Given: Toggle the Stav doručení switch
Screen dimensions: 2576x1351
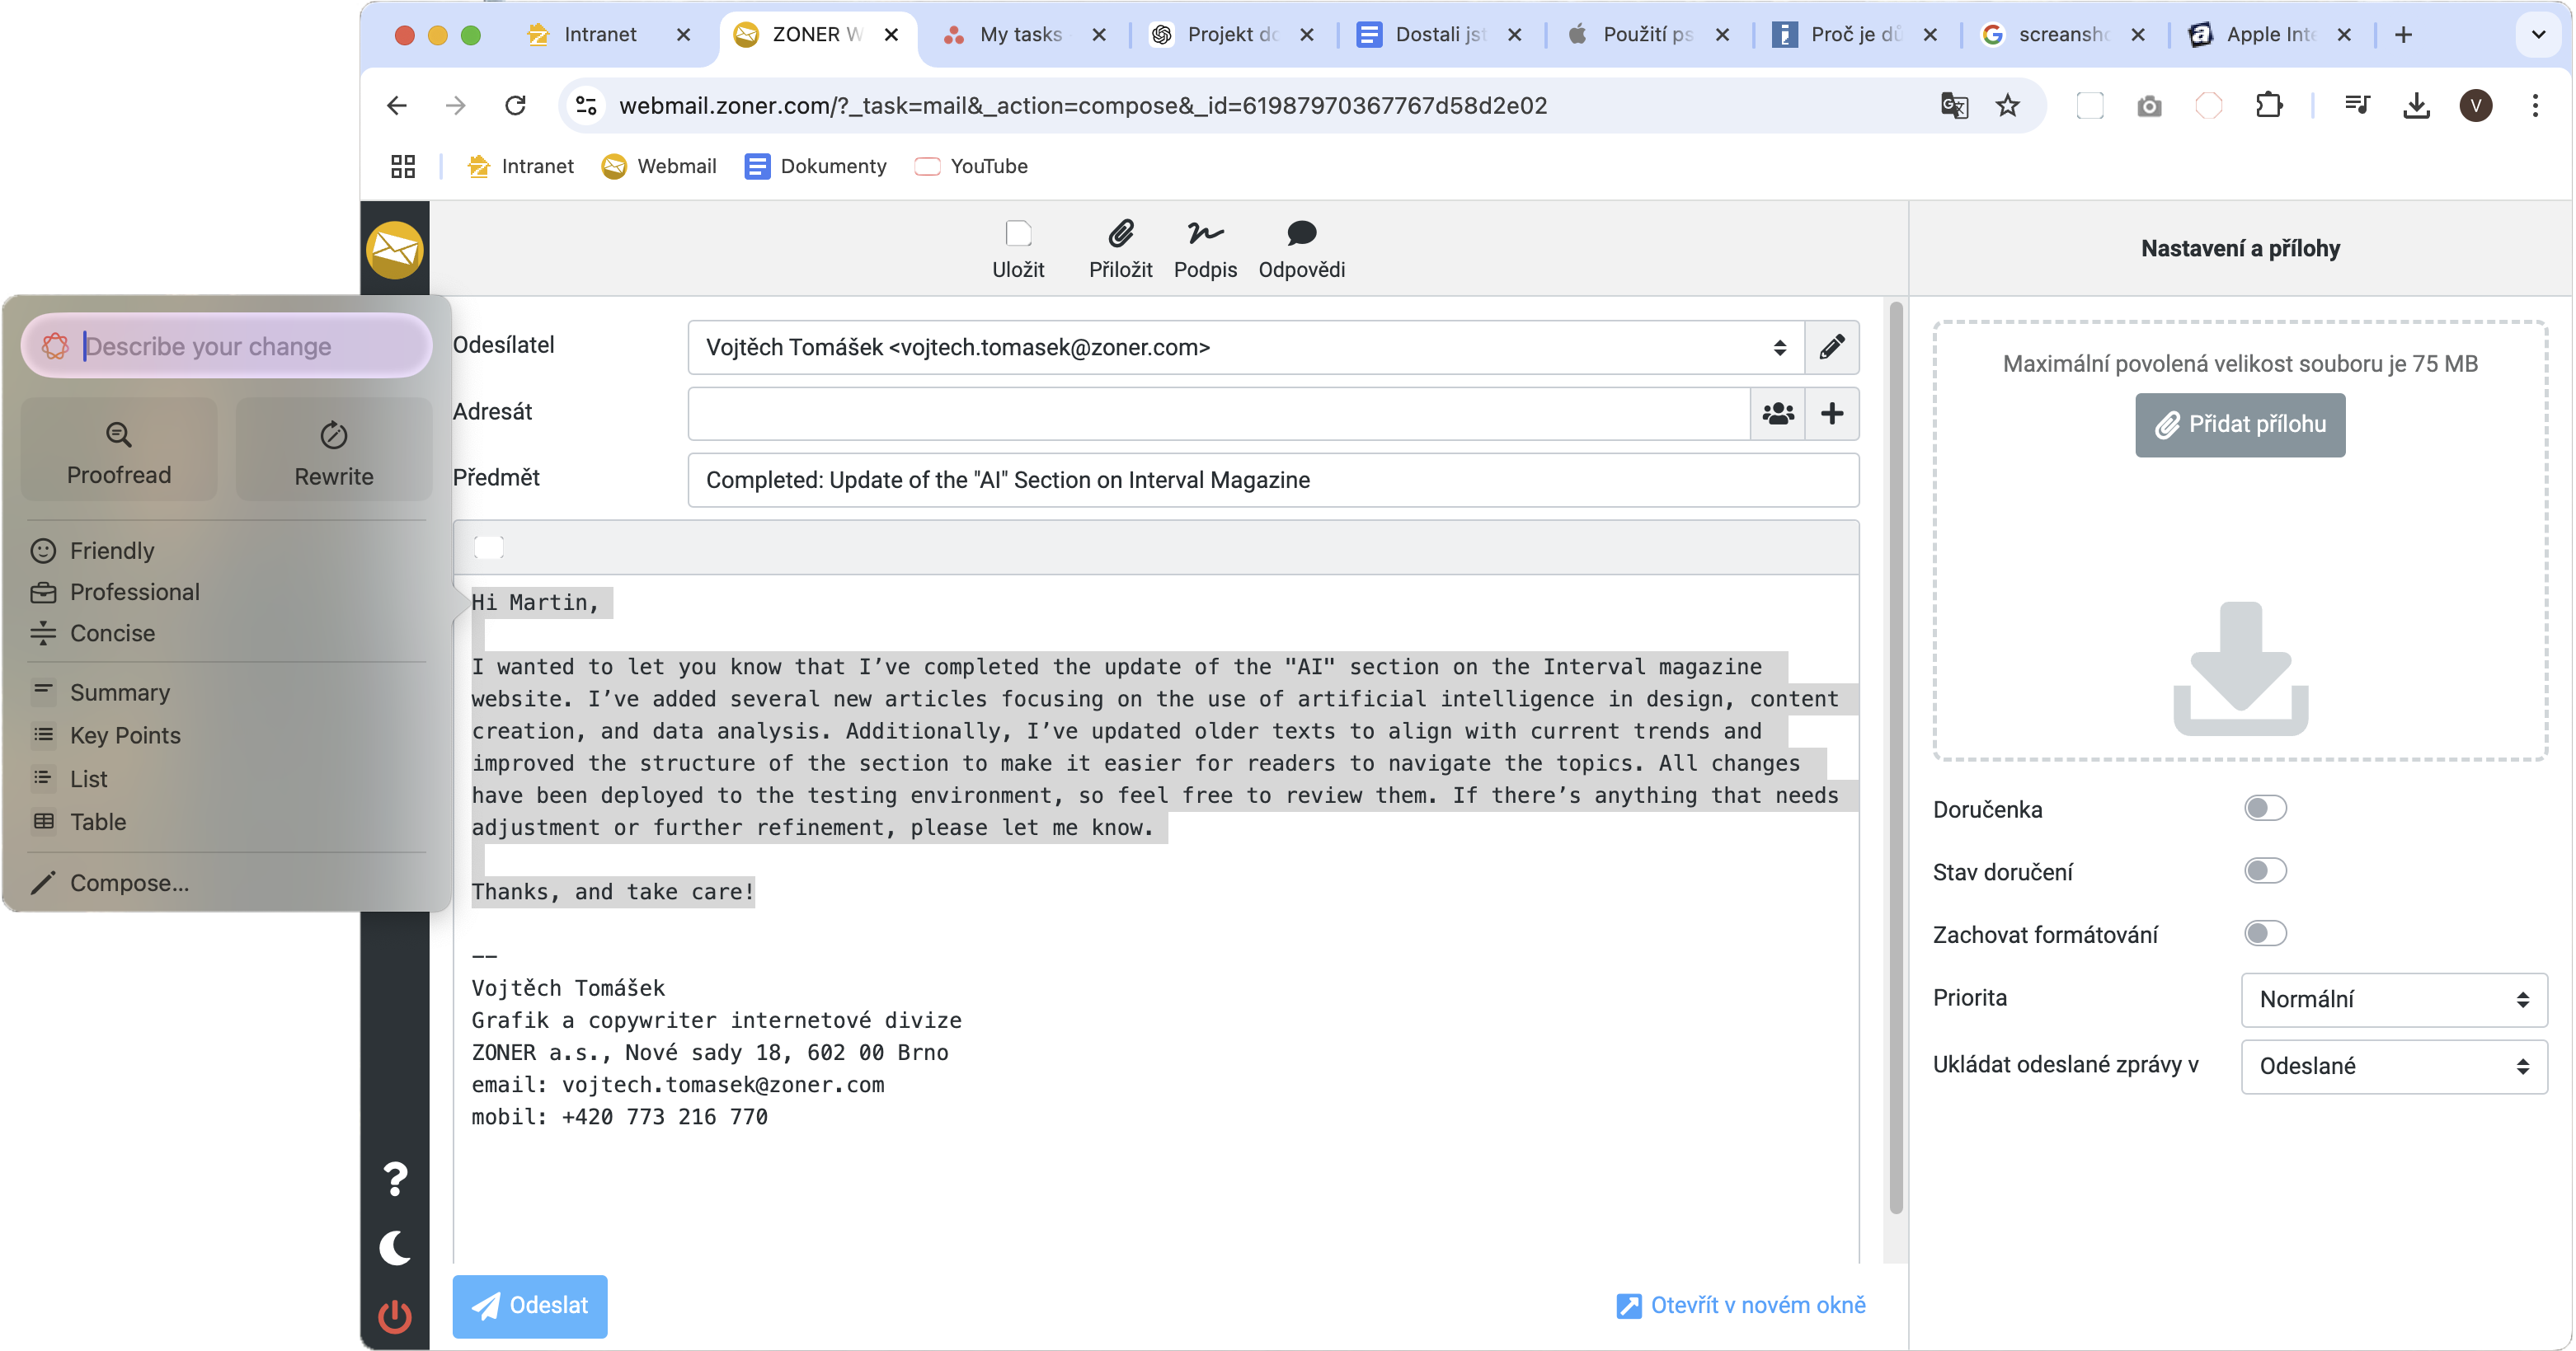Looking at the screenshot, I should 2264,871.
